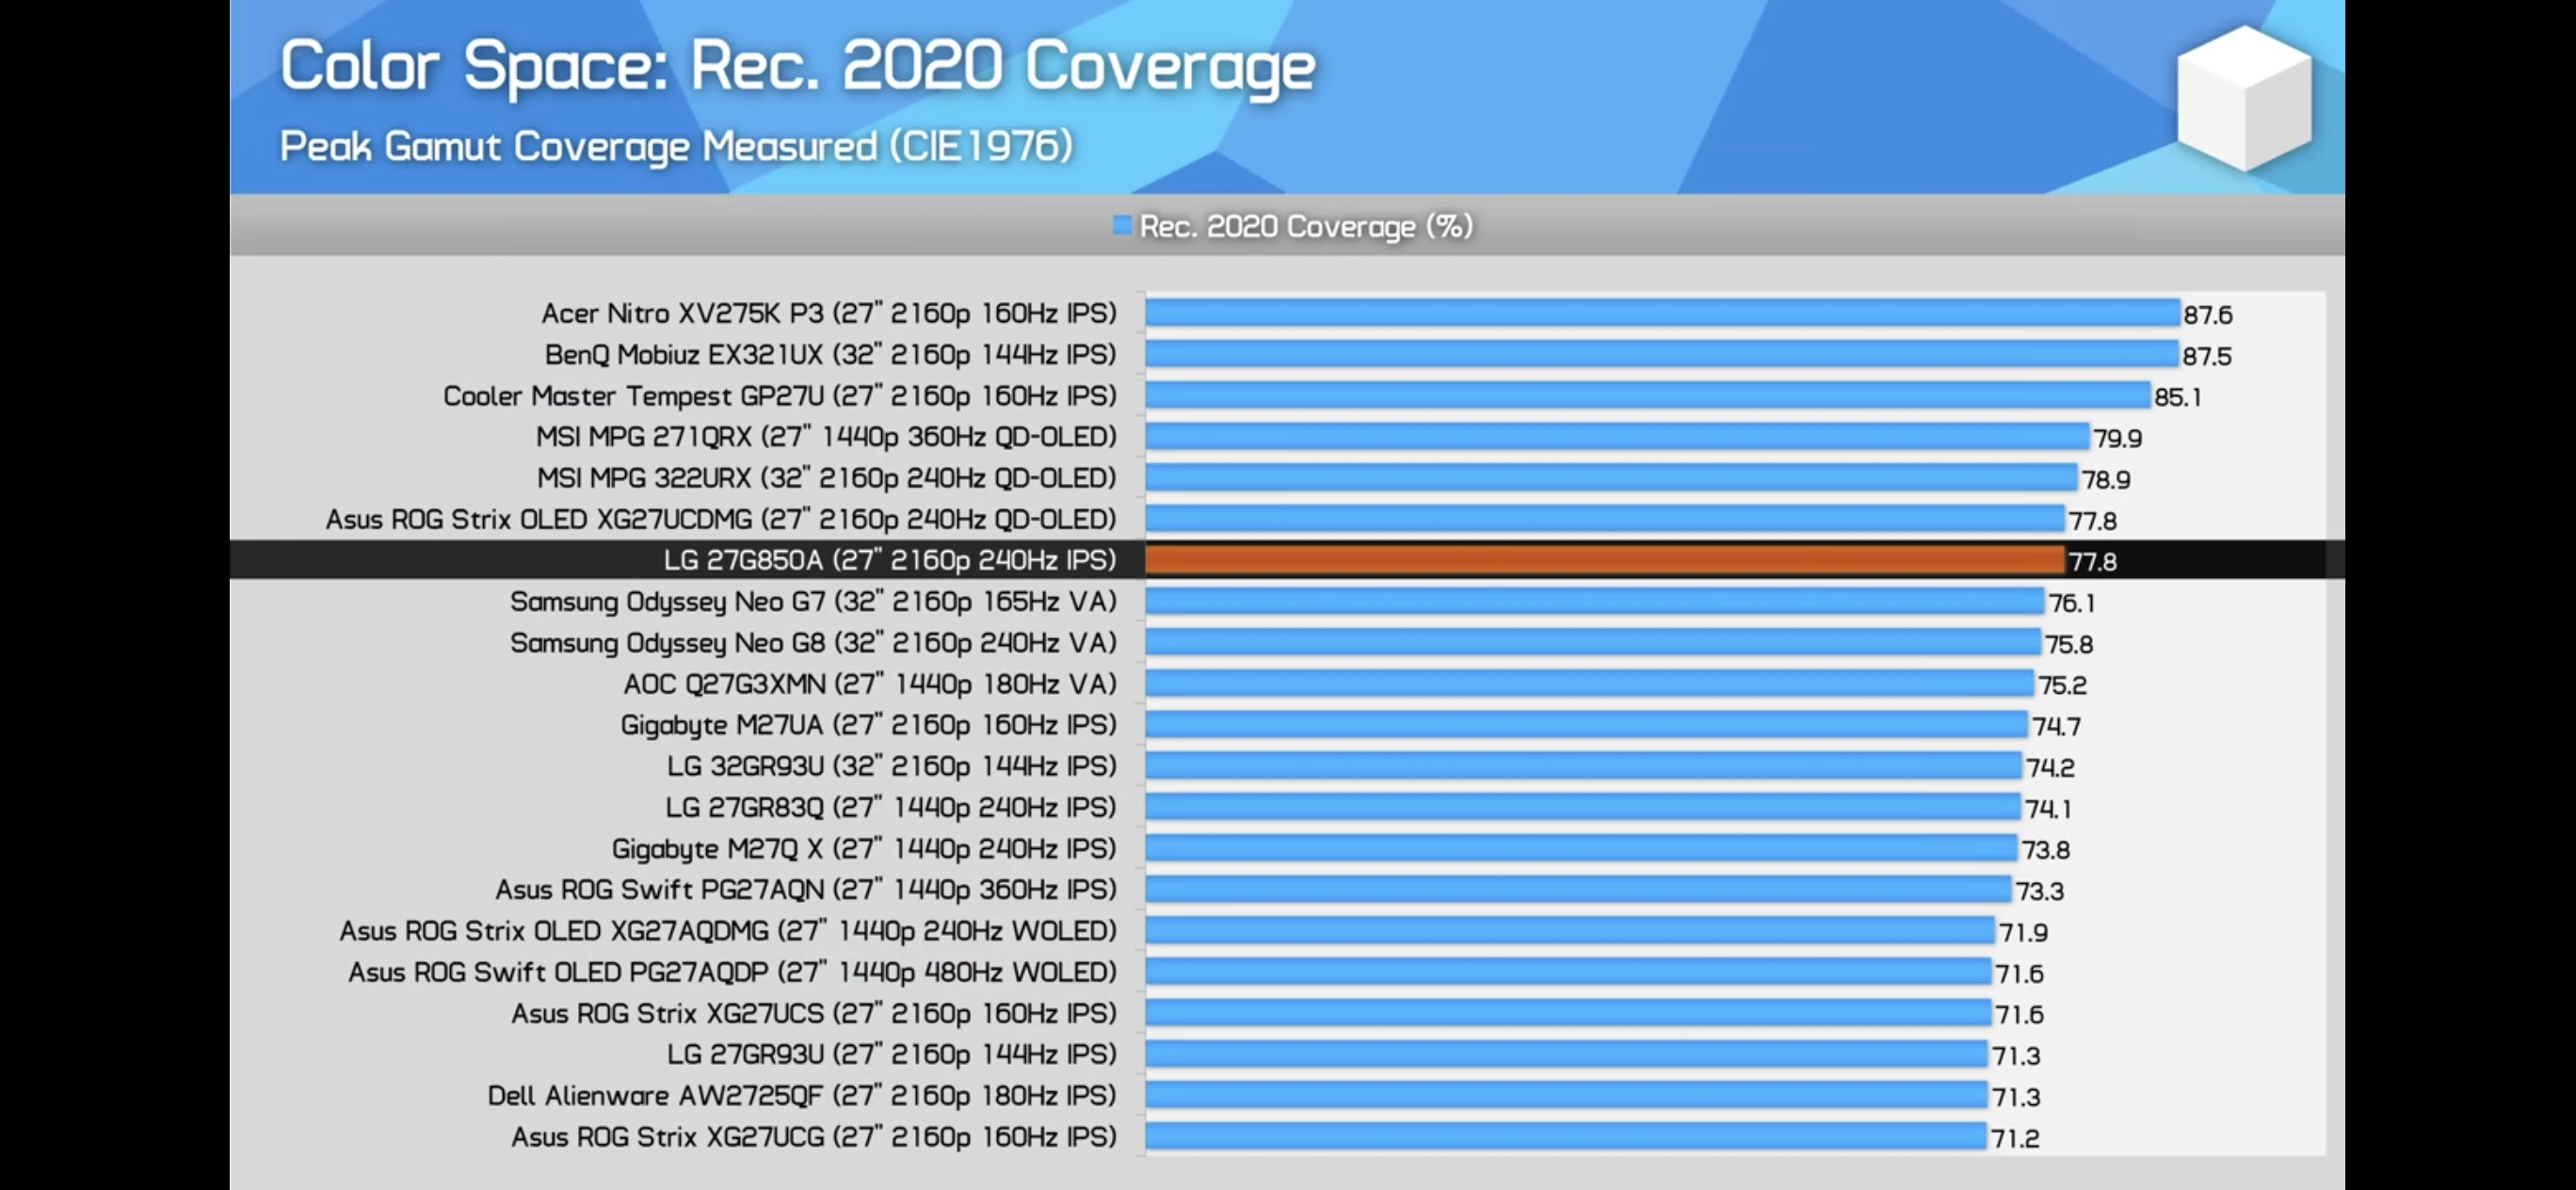Select the highlighted 'LG 27G850A' row label
This screenshot has width=2576, height=1190.
pyautogui.click(x=889, y=560)
